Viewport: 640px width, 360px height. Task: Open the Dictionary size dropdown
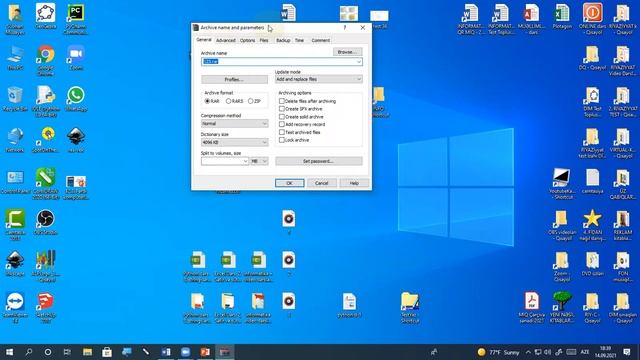click(234, 142)
